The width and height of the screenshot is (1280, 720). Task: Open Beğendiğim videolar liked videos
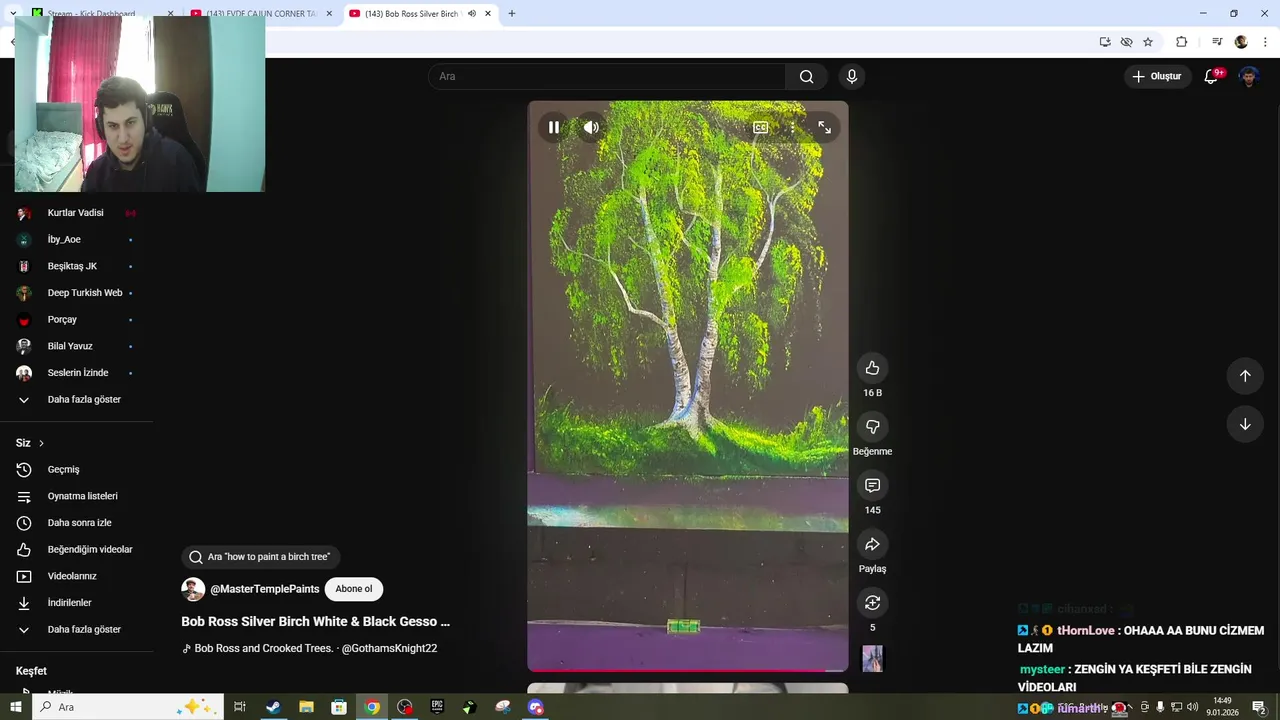tap(76, 550)
